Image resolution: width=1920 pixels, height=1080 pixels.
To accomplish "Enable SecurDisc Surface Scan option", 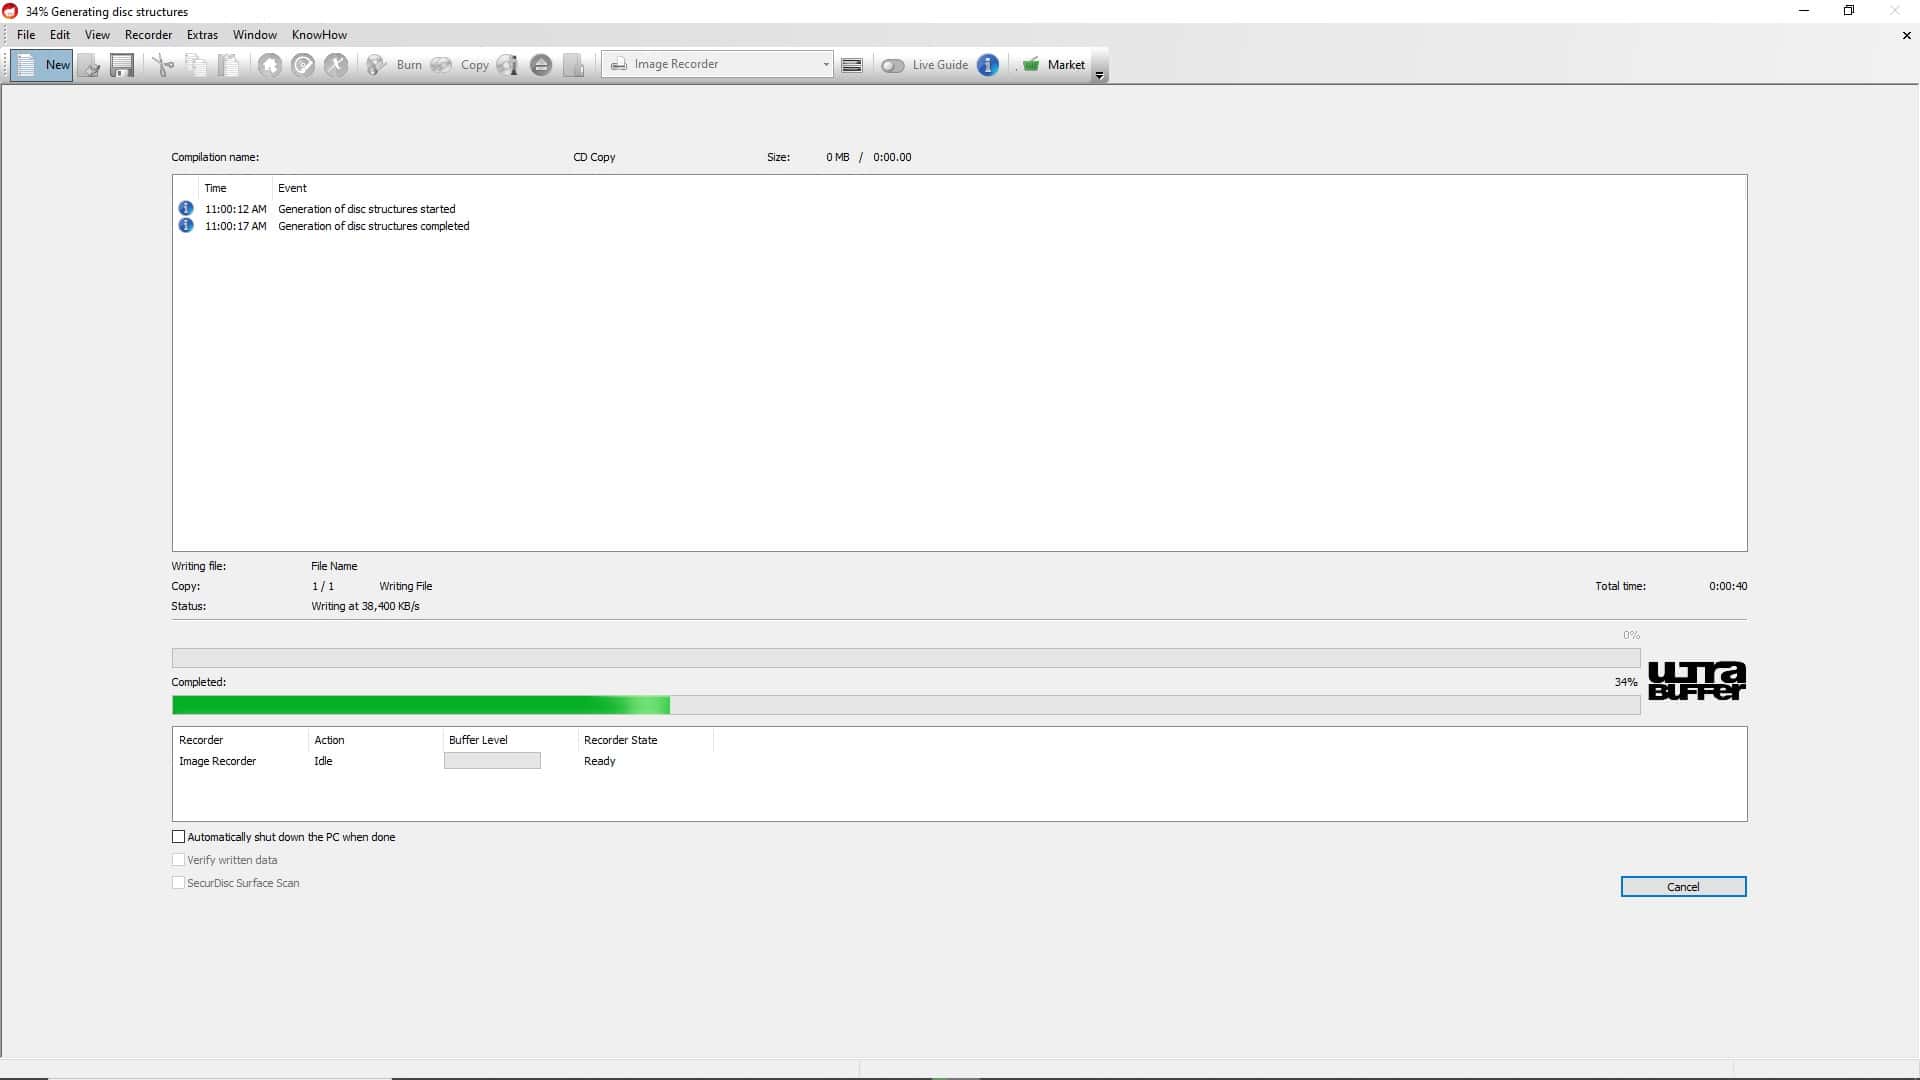I will [x=178, y=882].
